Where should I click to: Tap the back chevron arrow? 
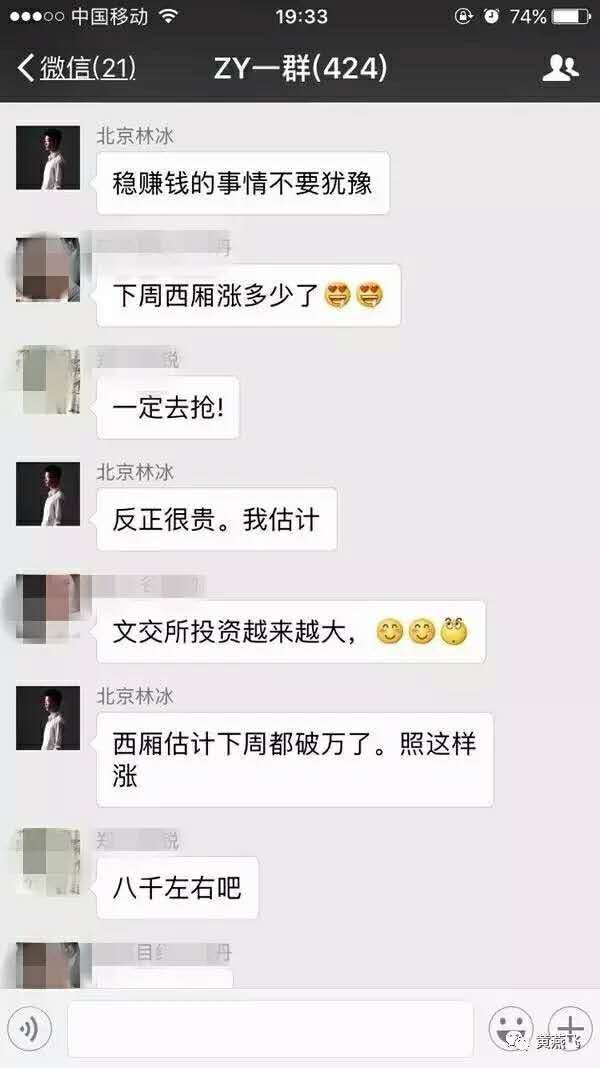point(25,68)
